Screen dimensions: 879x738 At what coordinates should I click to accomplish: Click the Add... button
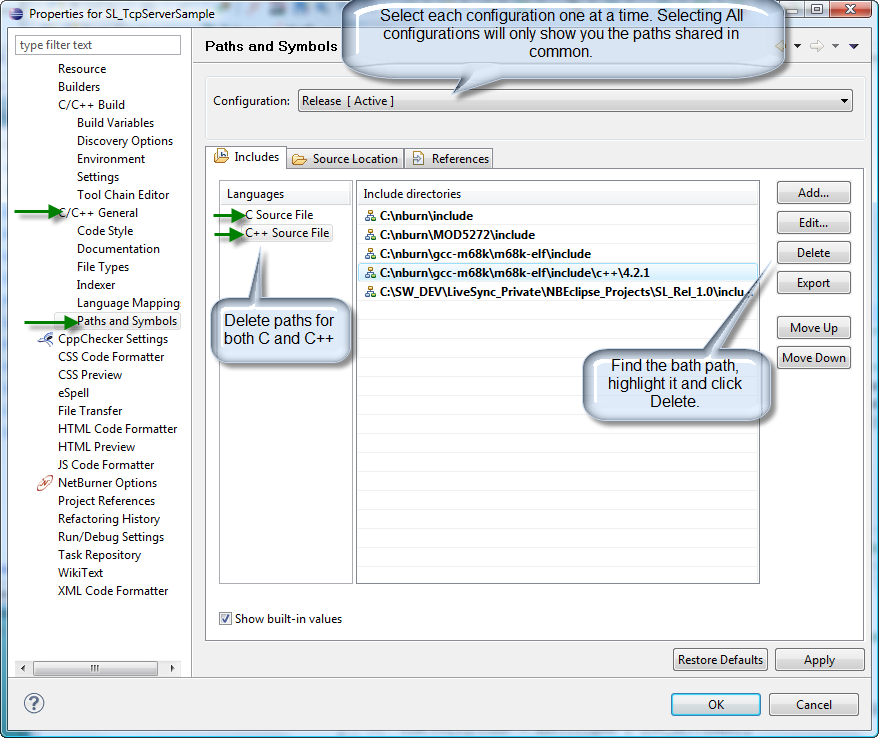813,193
